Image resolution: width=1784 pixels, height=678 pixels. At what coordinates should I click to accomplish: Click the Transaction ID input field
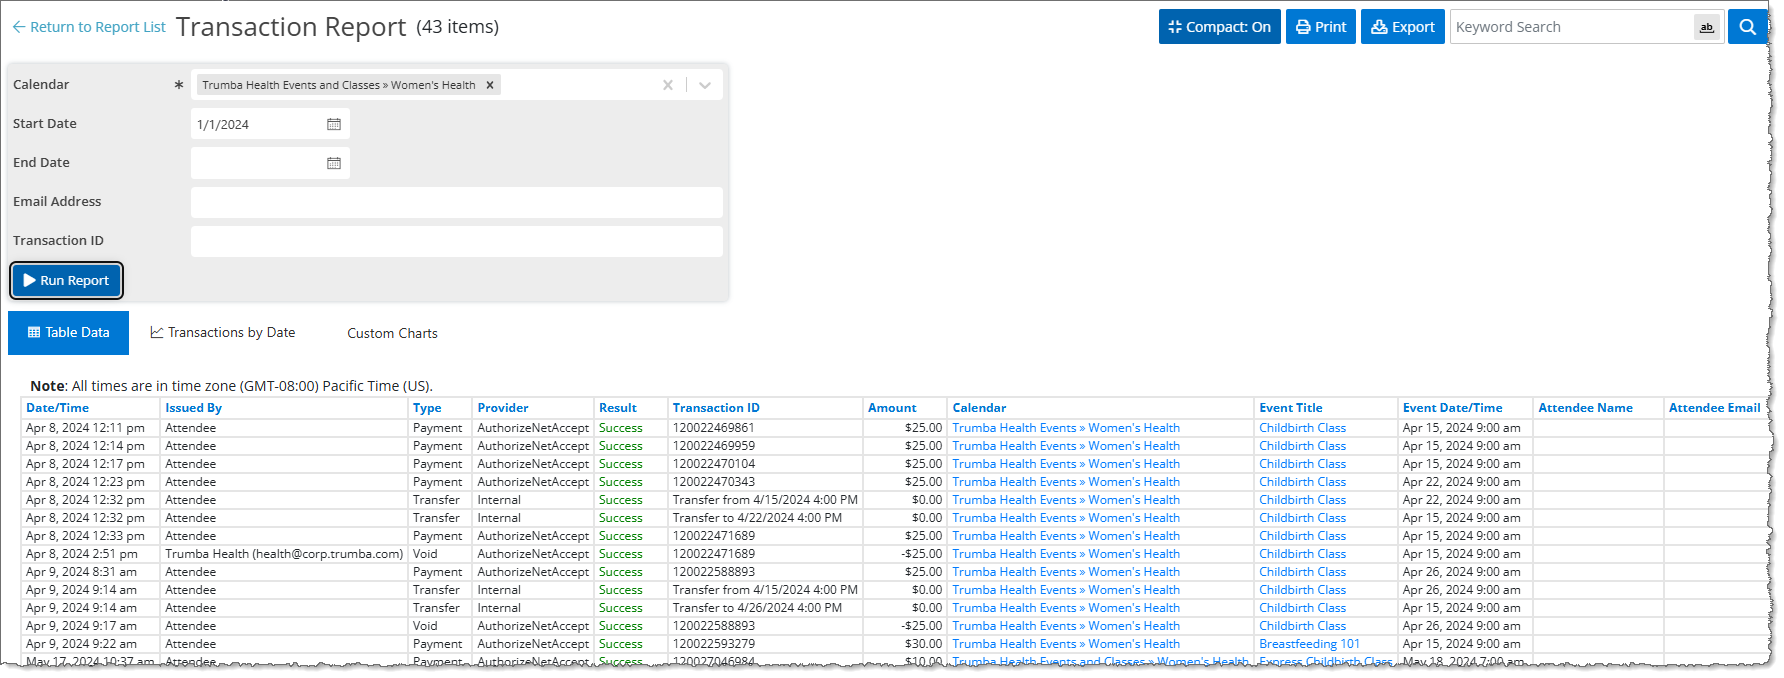[456, 241]
